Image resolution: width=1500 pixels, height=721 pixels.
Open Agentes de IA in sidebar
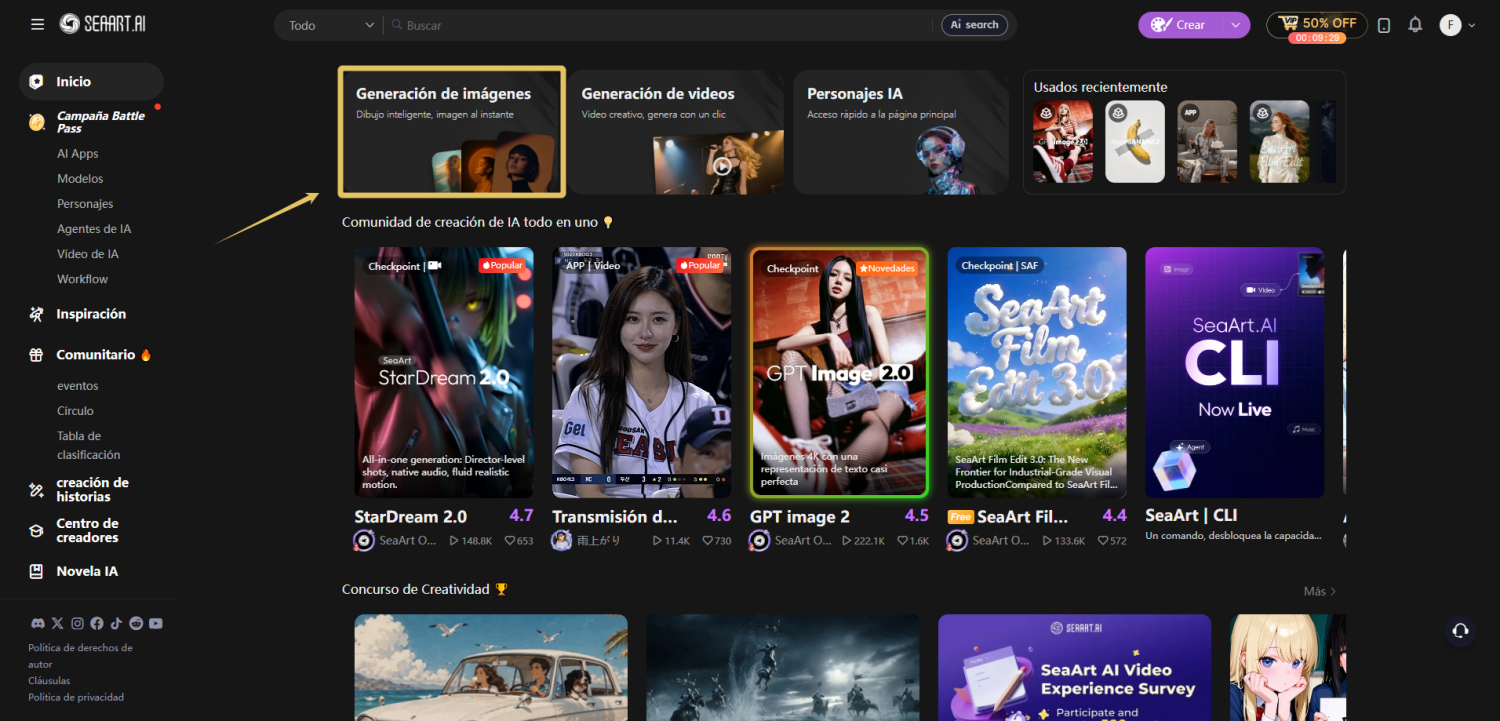point(94,229)
